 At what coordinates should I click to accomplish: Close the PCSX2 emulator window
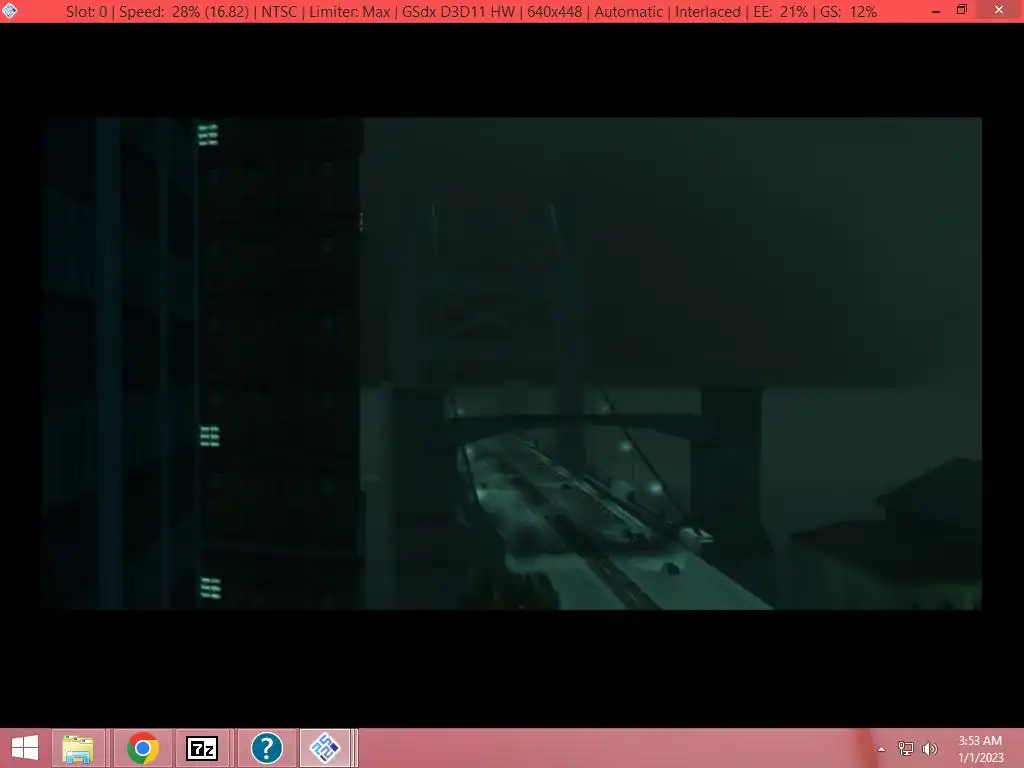point(999,10)
